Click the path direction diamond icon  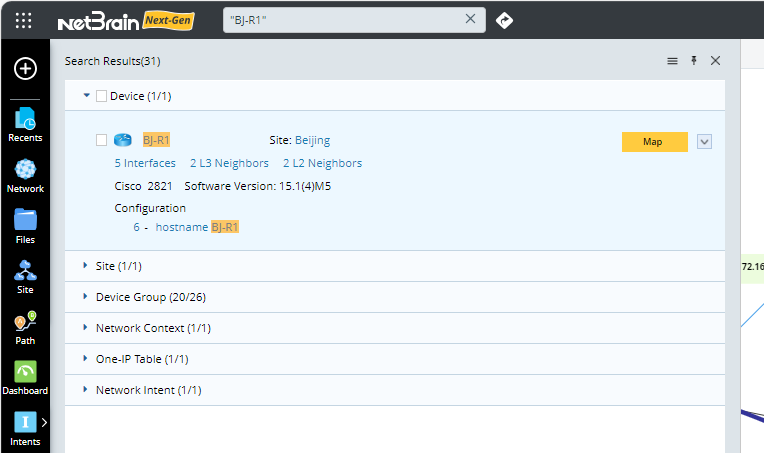[504, 20]
